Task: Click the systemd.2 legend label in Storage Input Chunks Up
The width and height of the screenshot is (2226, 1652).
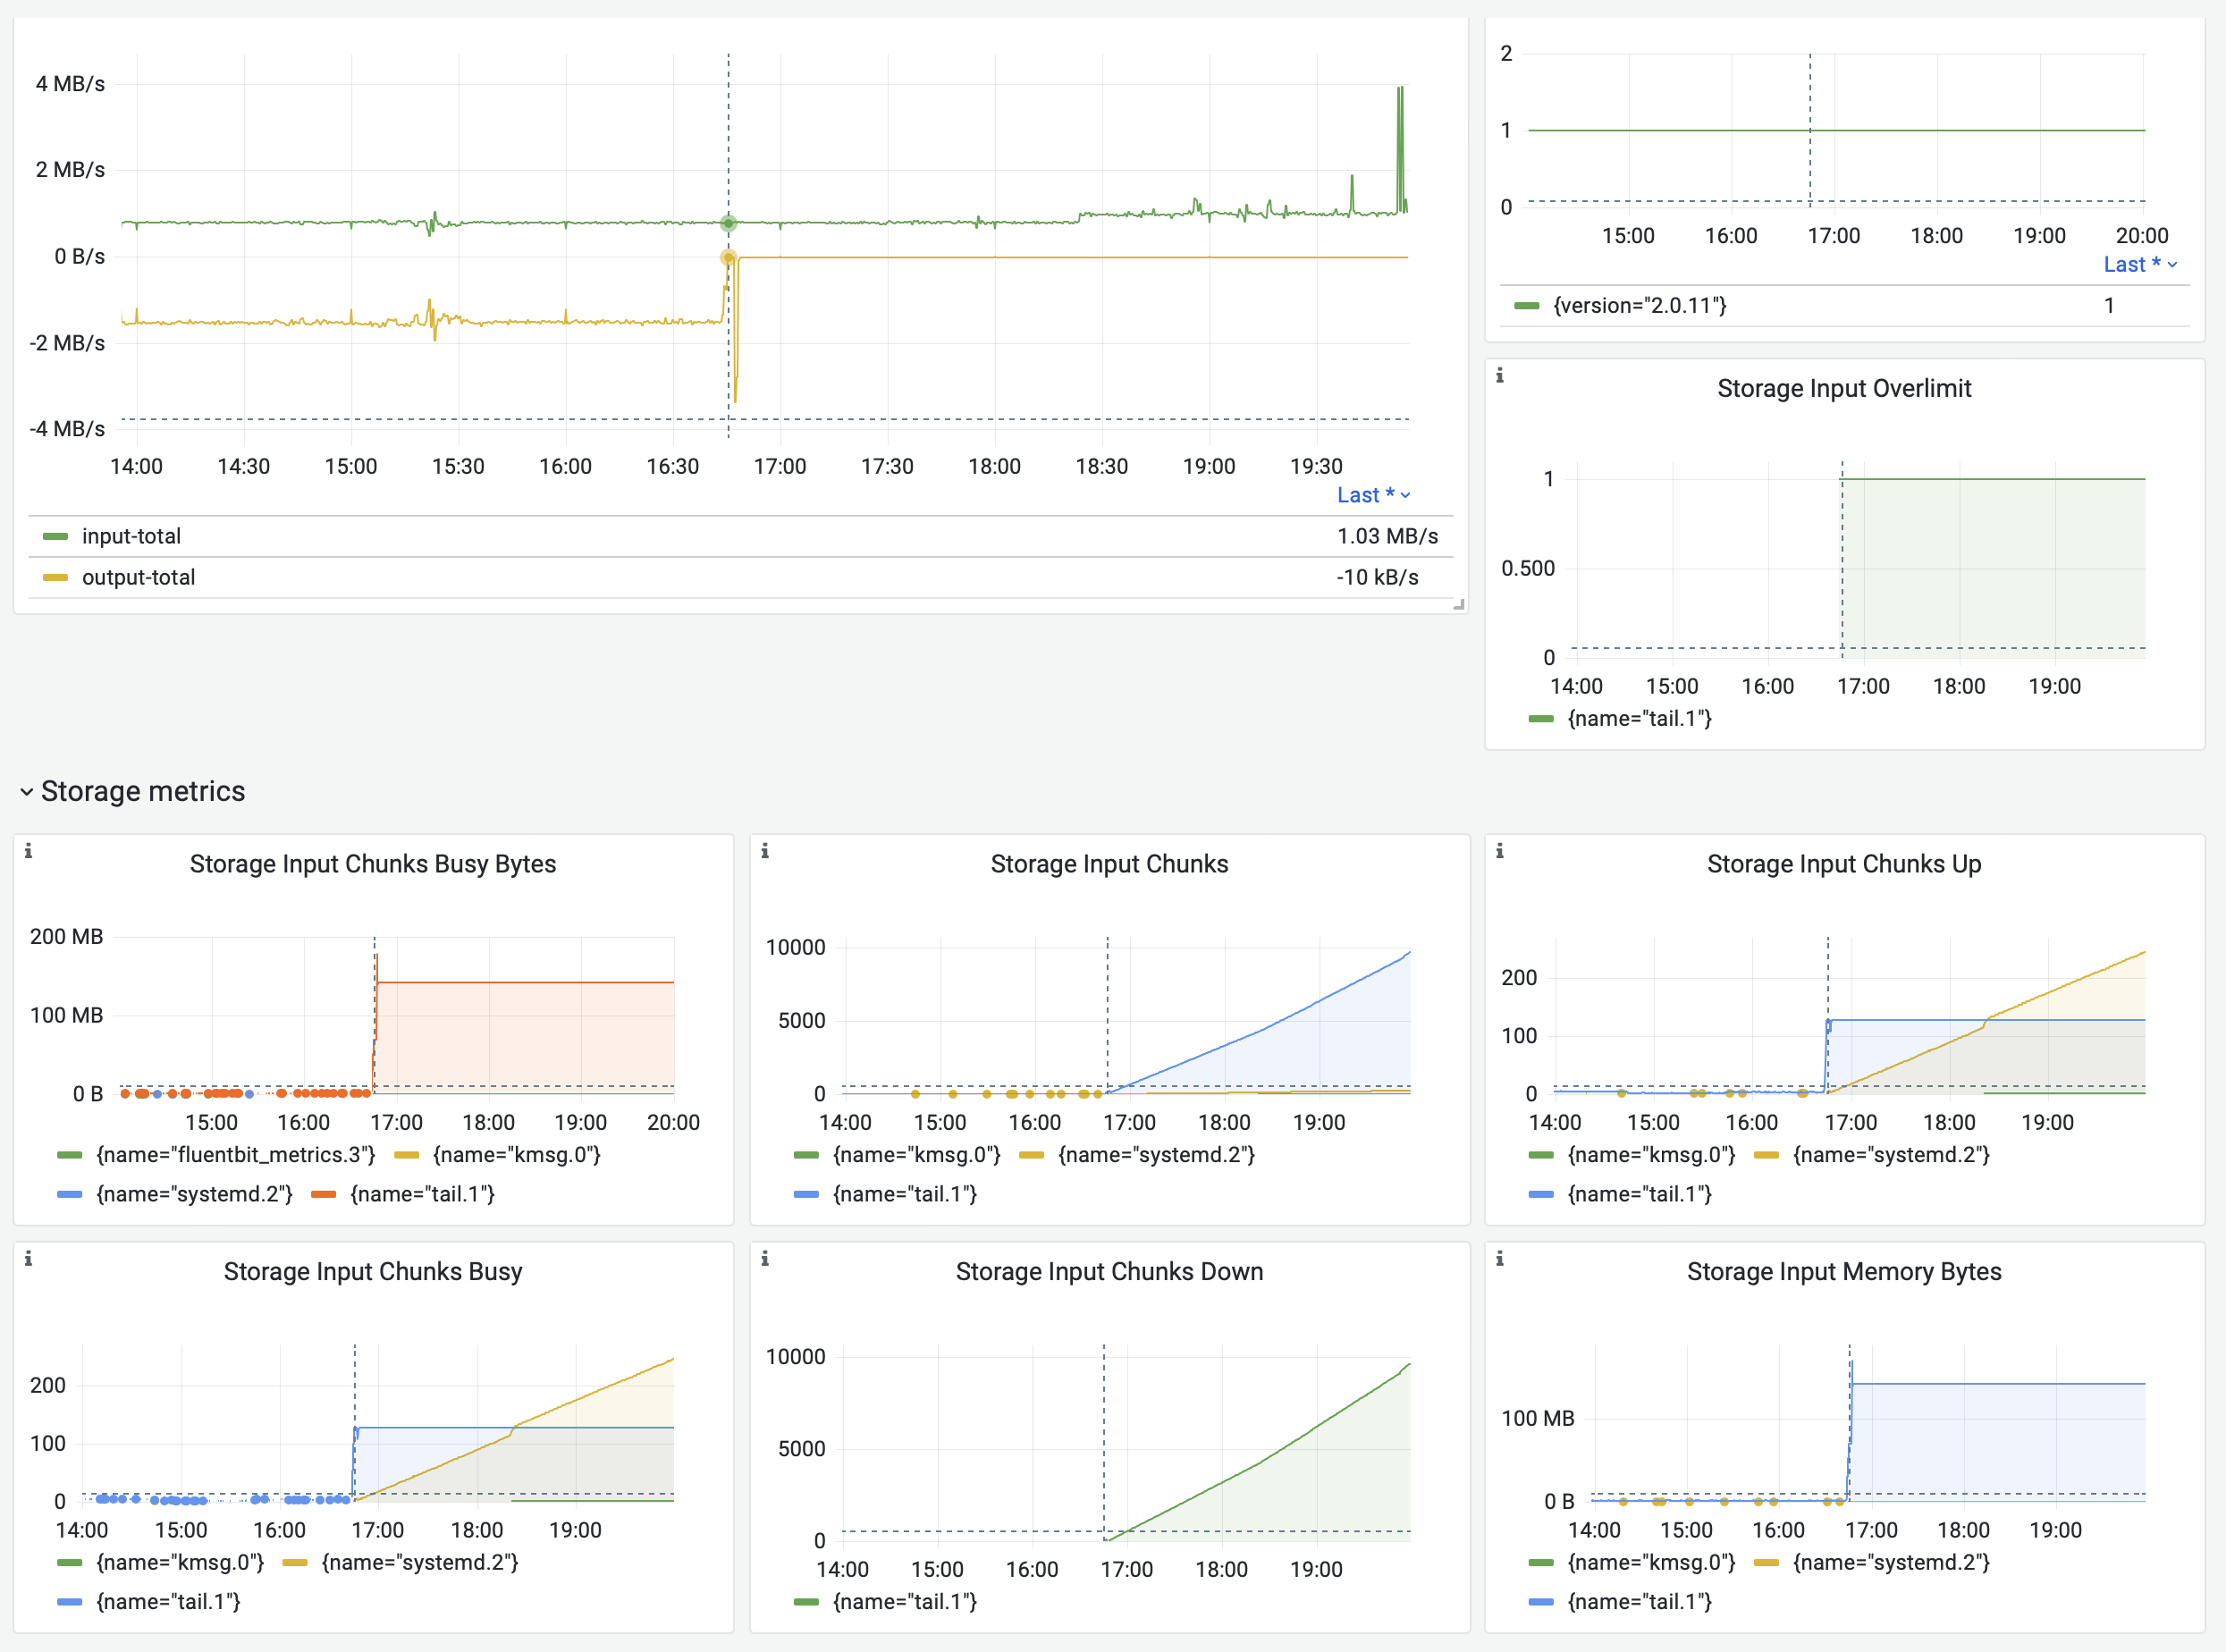Action: pos(1893,1154)
